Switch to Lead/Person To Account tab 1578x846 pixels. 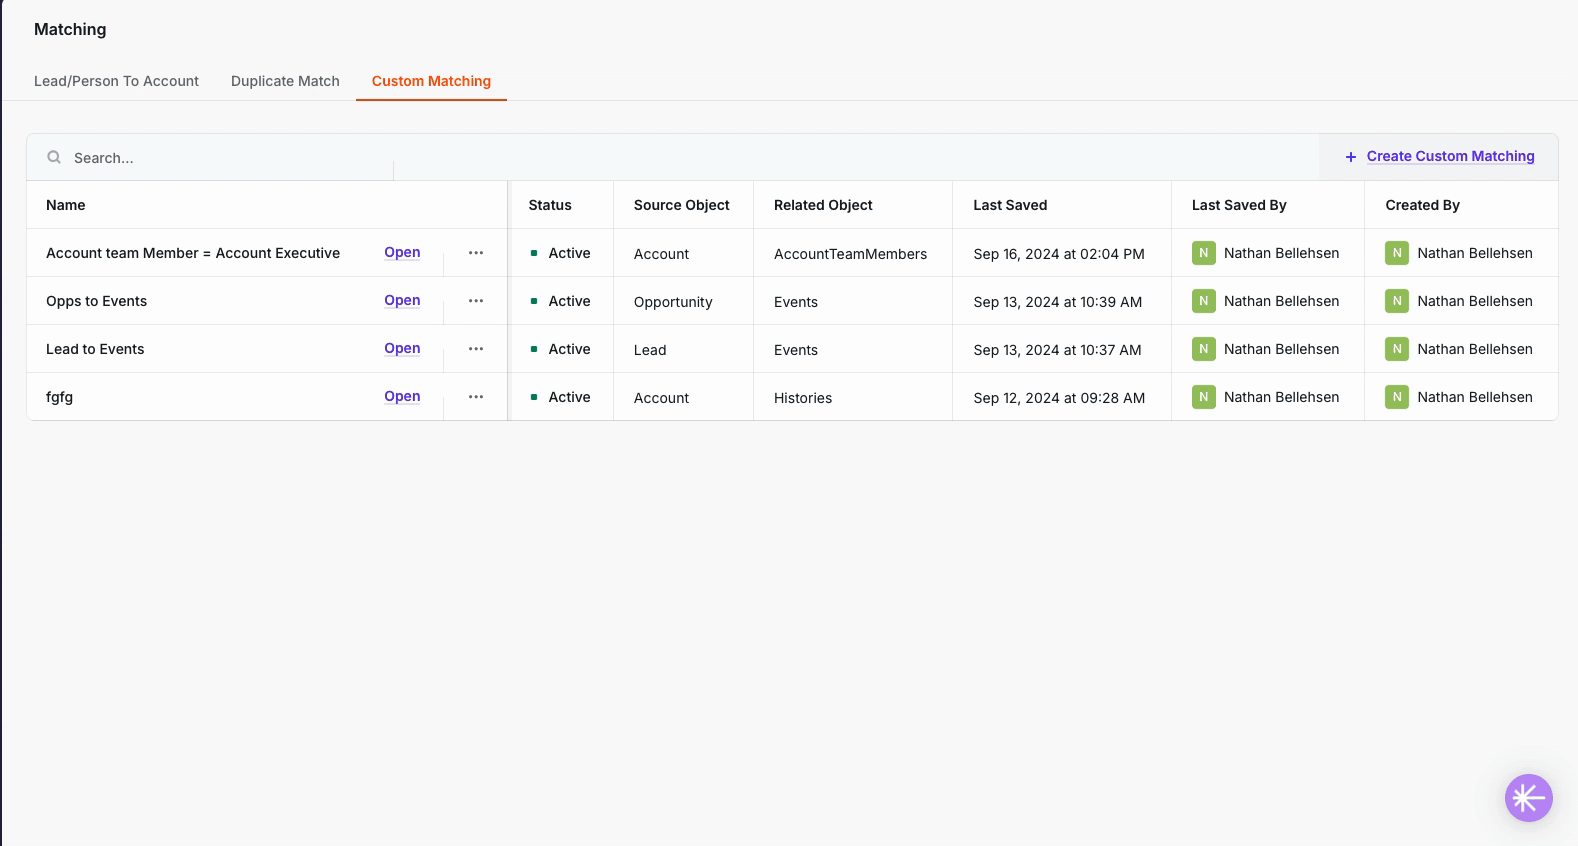tap(116, 81)
